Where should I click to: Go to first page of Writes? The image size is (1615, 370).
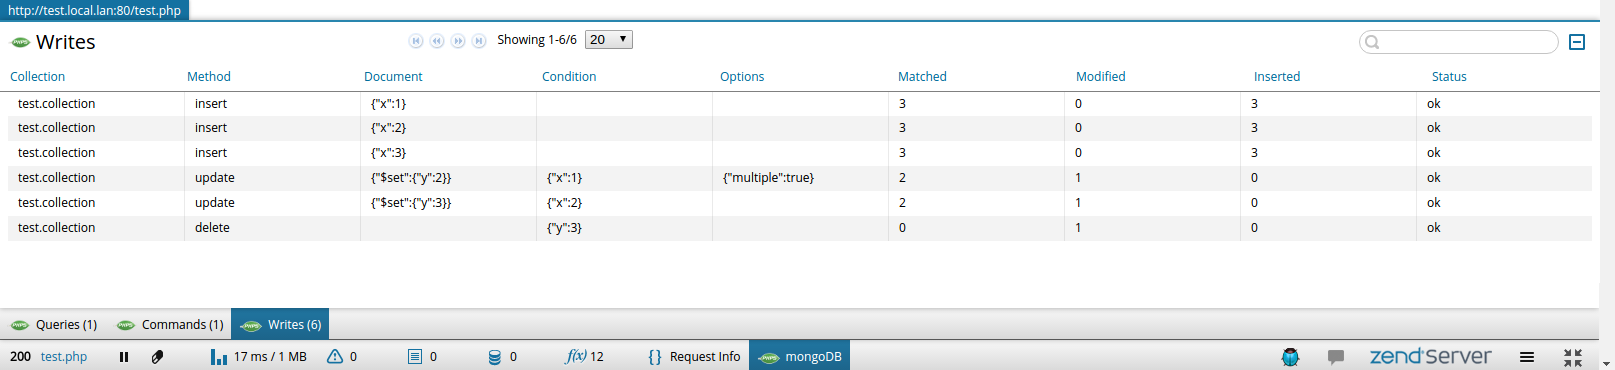[x=416, y=41]
